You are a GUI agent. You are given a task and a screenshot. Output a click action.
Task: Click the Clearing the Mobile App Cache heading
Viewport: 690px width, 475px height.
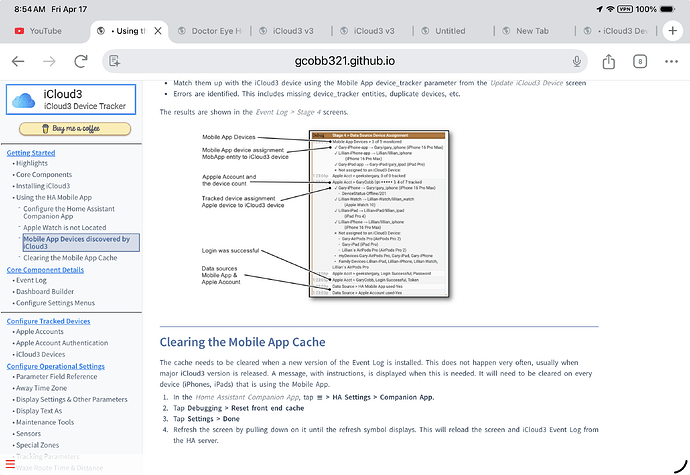point(242,342)
